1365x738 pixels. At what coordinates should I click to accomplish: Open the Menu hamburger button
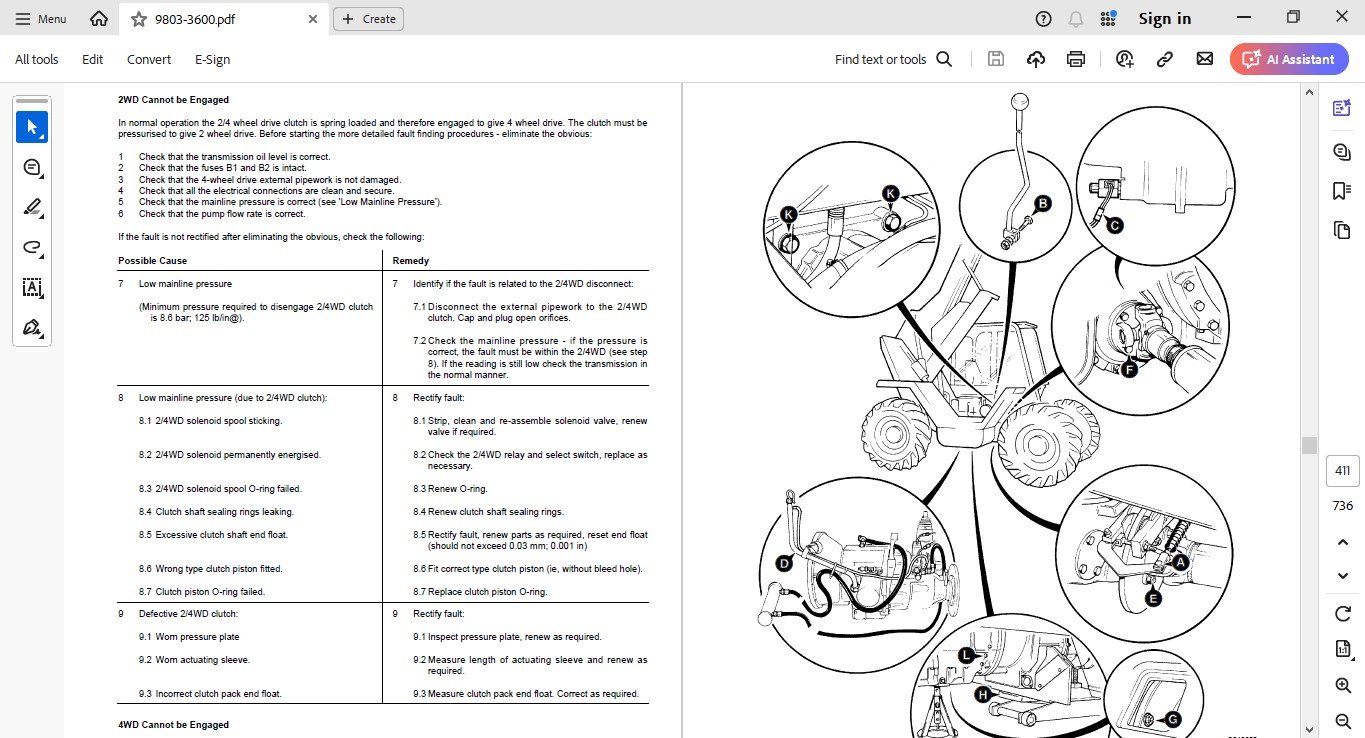[41, 19]
